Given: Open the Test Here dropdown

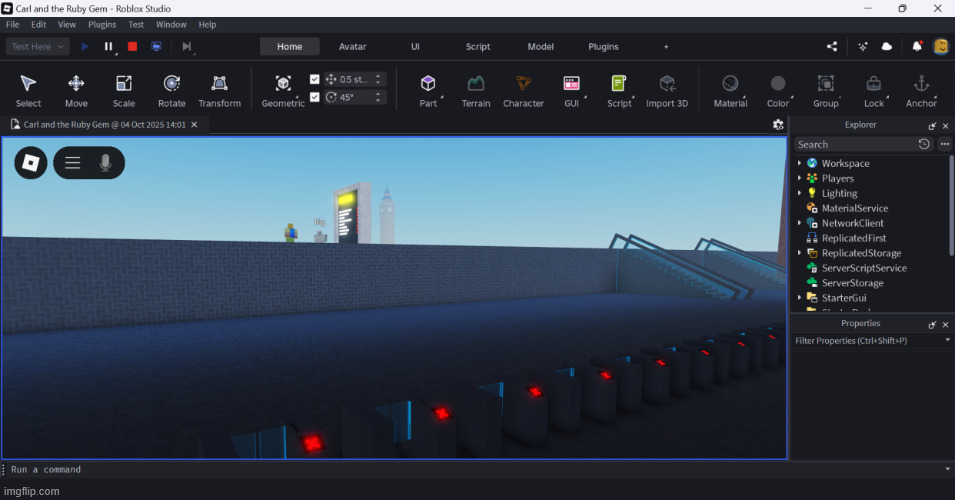Looking at the screenshot, I should click(37, 46).
